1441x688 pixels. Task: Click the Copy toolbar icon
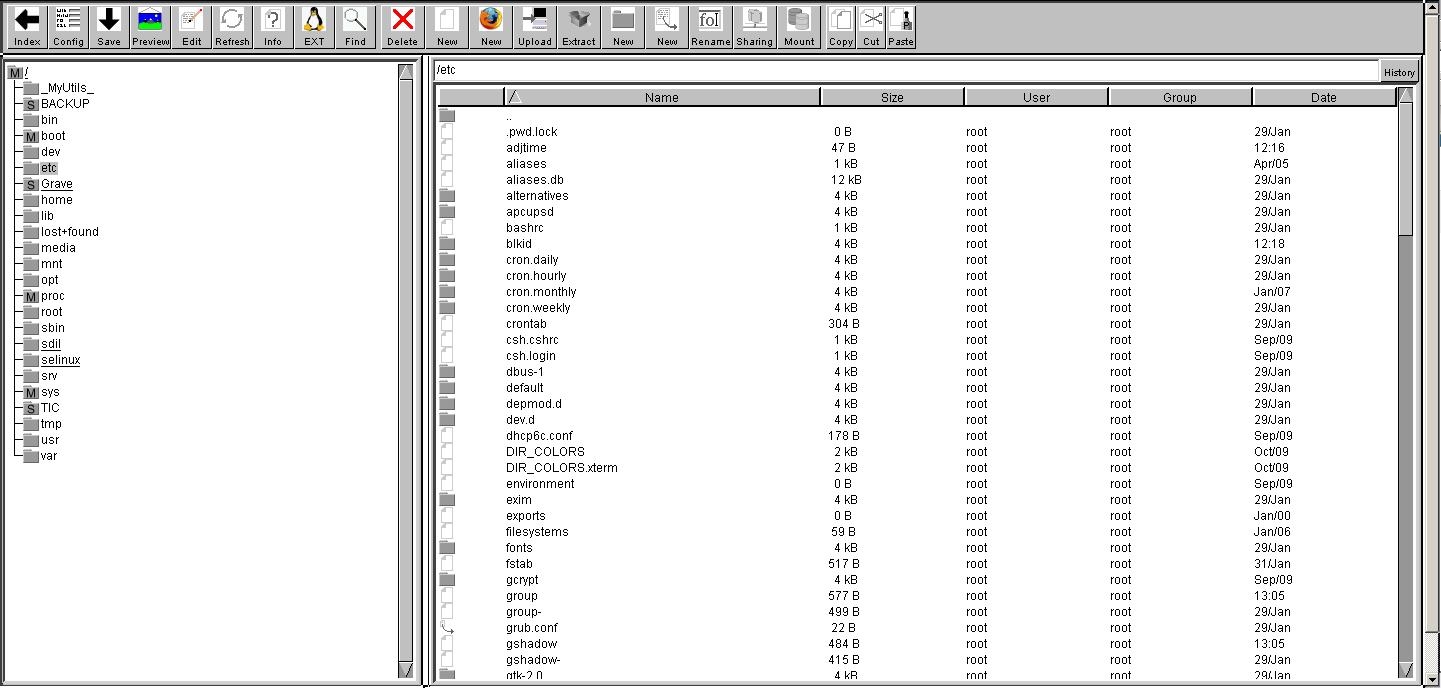[841, 27]
